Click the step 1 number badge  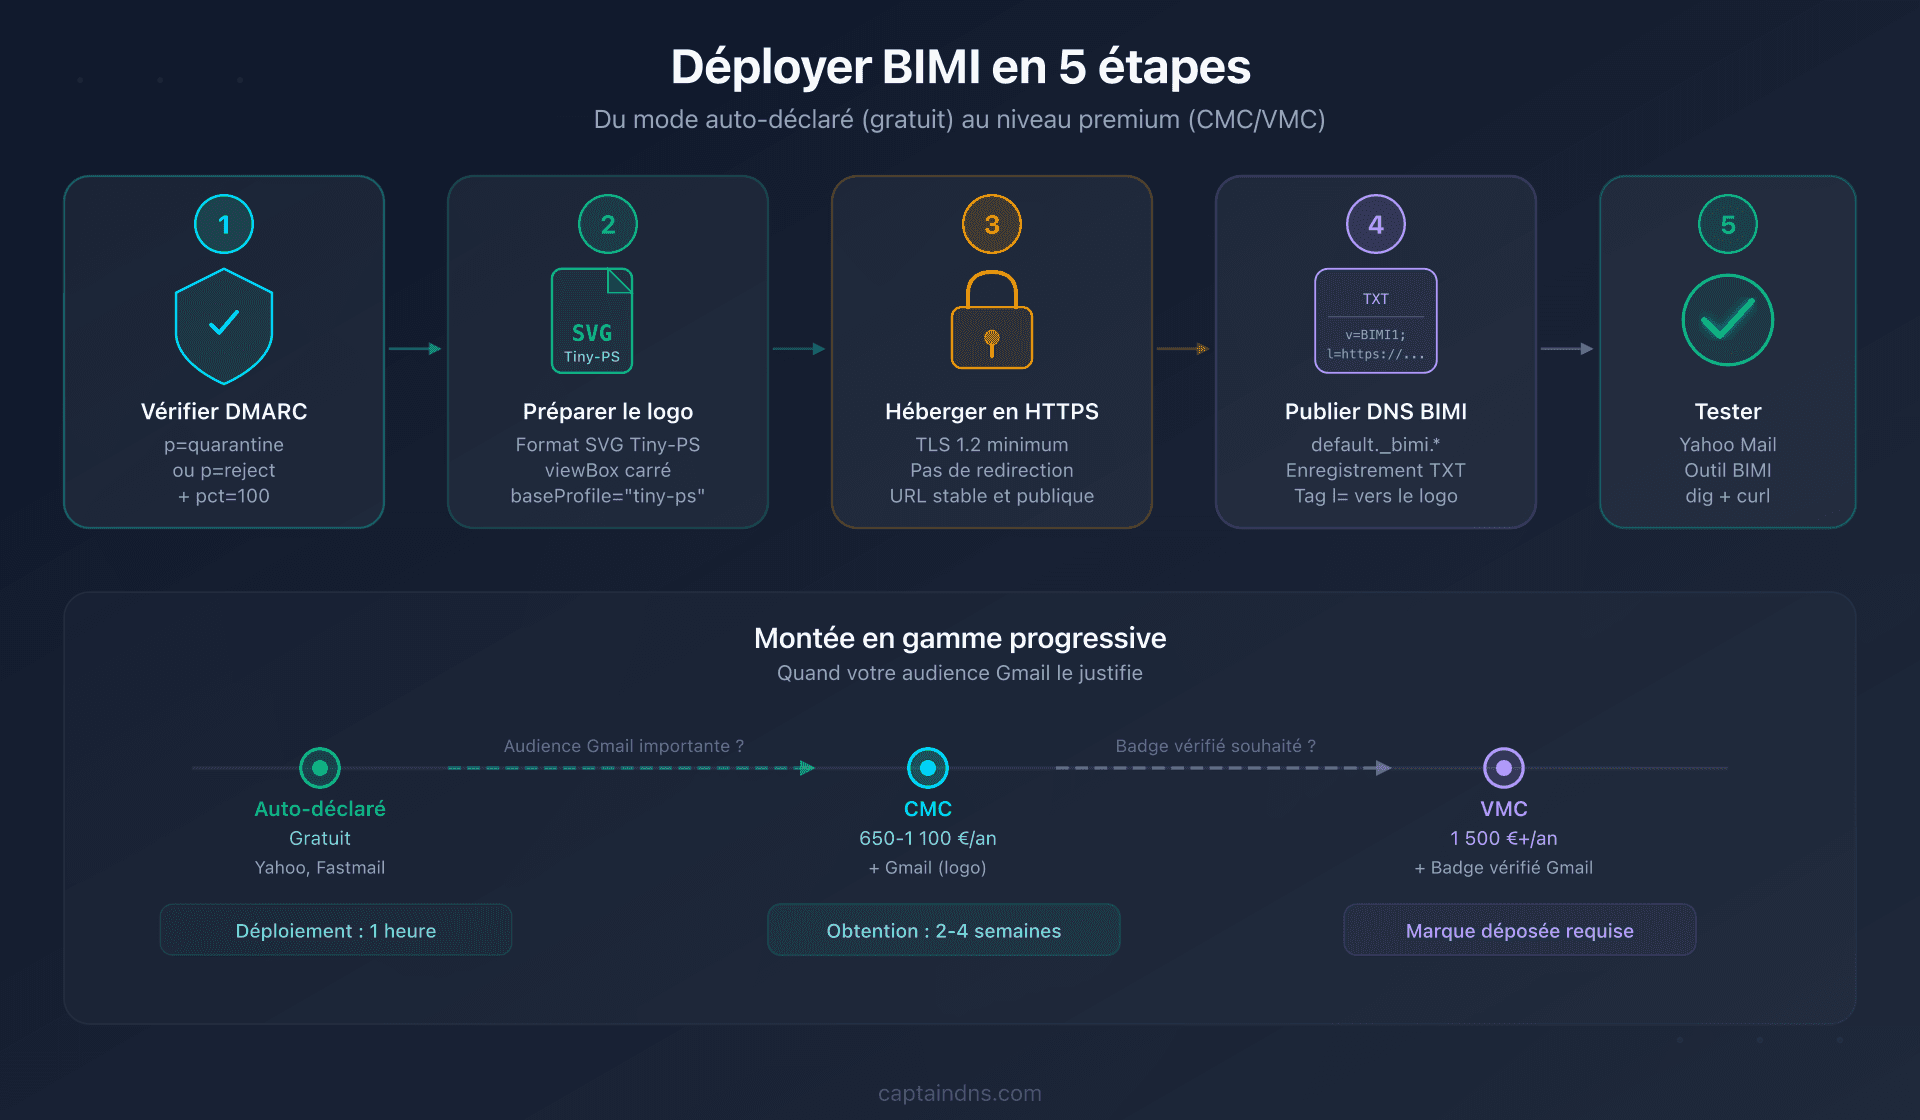(223, 224)
